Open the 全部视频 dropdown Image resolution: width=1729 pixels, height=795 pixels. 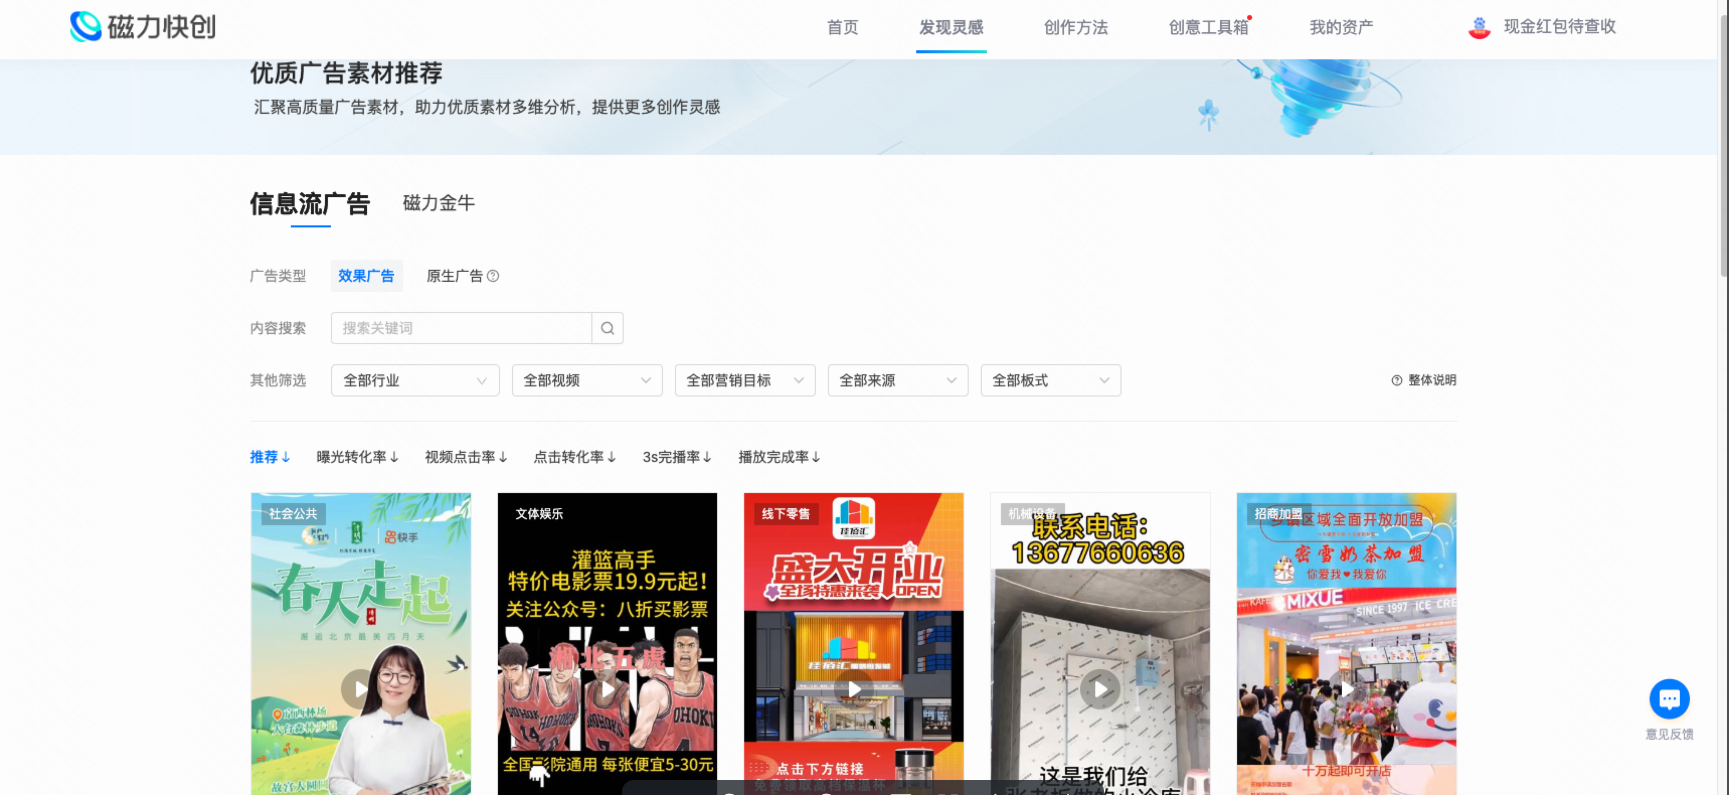tap(587, 380)
